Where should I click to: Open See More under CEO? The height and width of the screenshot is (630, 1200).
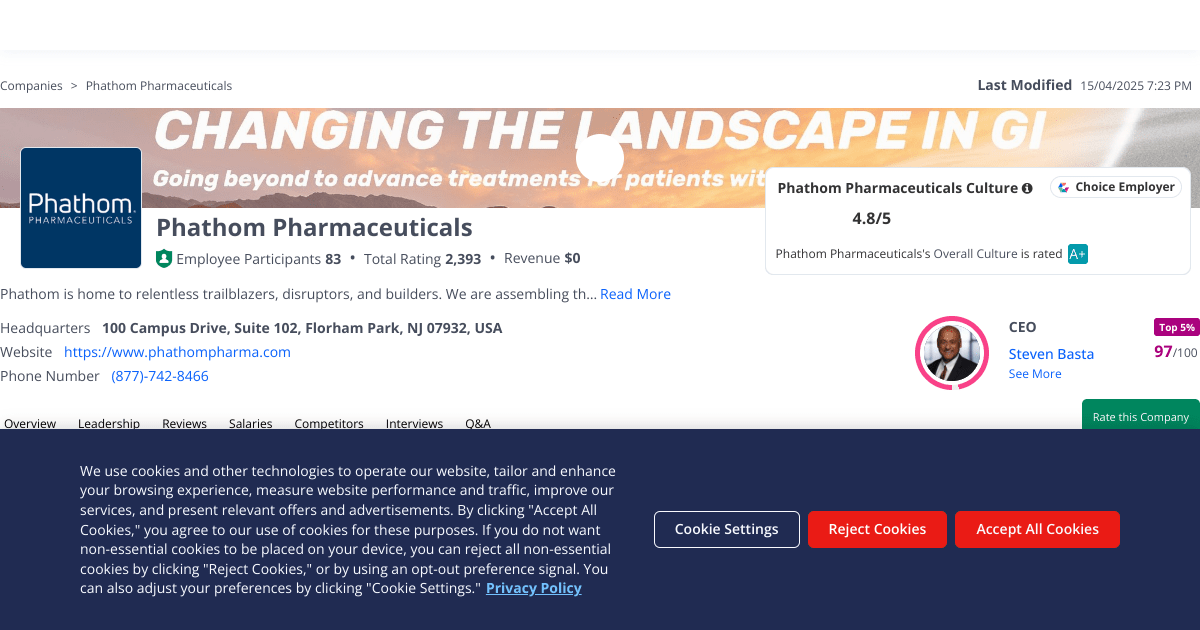[x=1035, y=374]
